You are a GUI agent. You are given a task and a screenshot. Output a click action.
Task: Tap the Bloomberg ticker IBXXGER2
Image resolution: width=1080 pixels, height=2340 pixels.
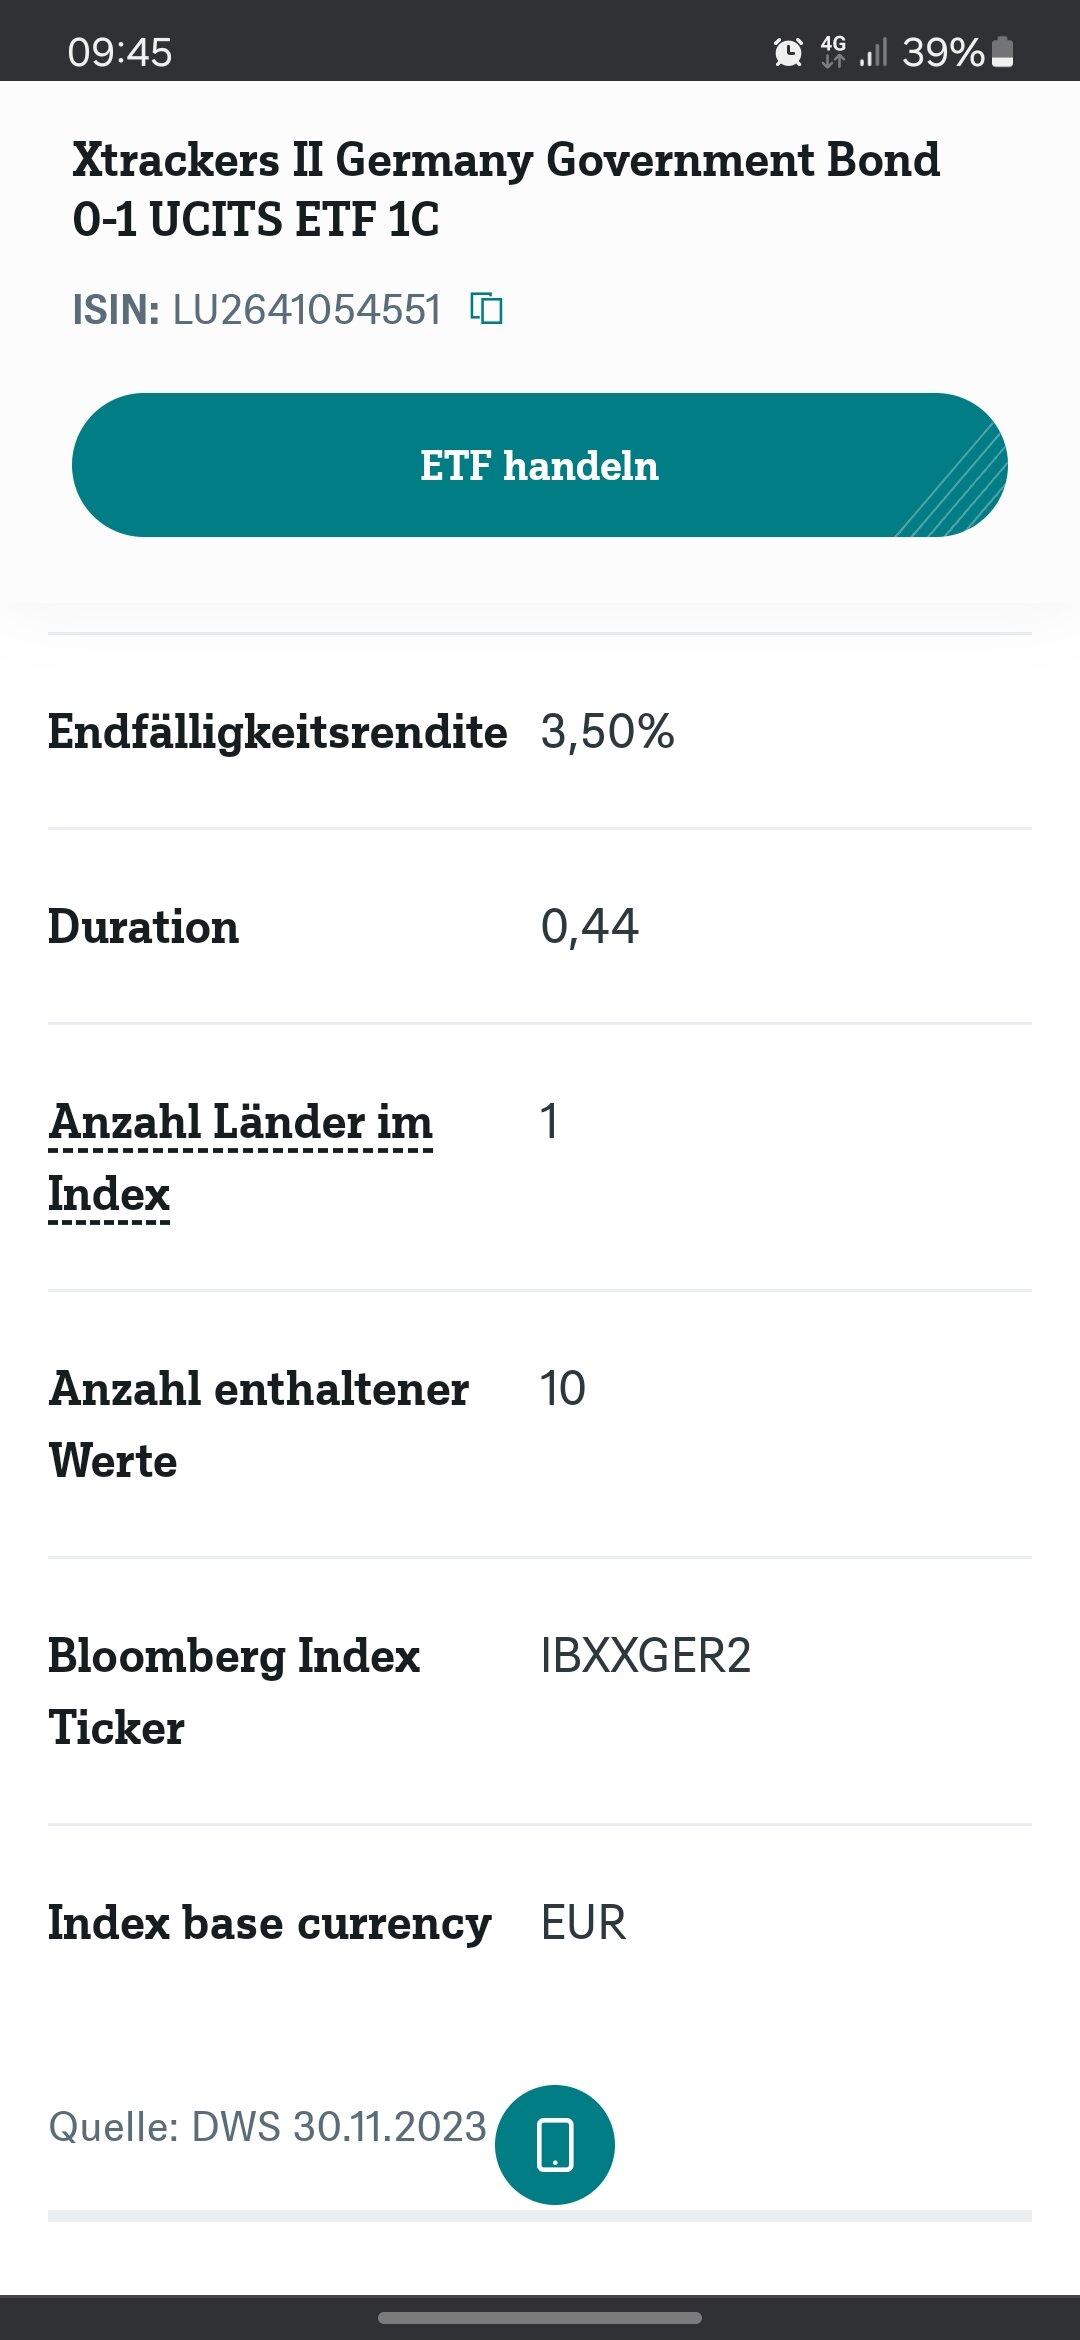[x=645, y=1656]
